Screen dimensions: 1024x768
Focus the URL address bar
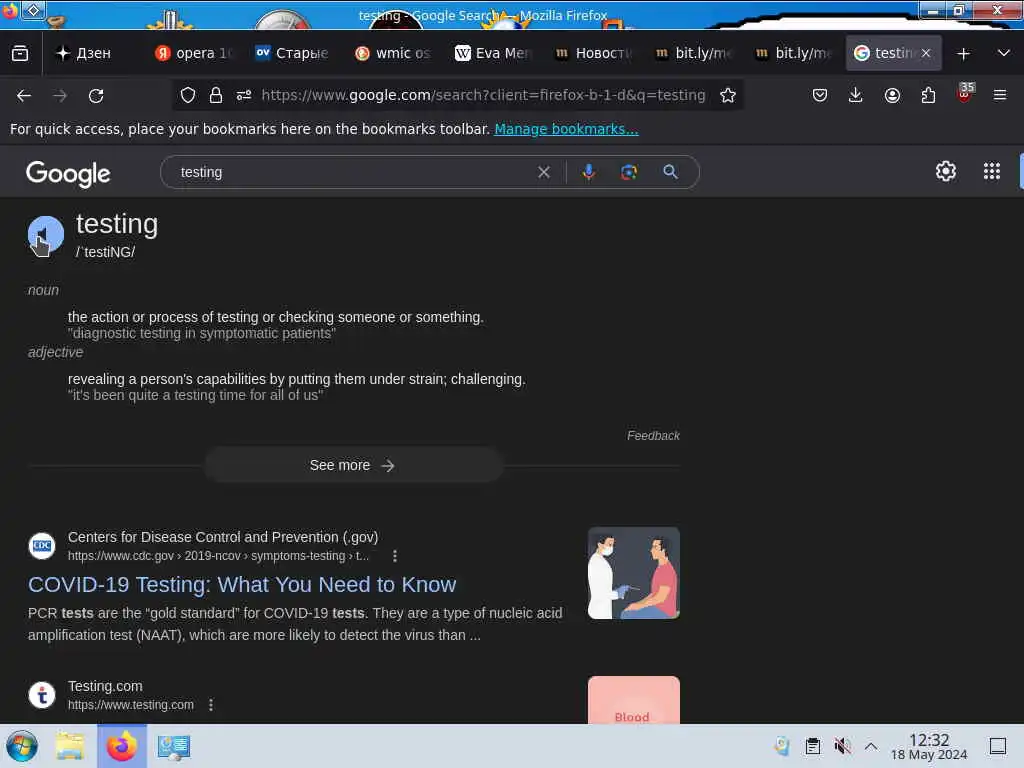[x=483, y=95]
